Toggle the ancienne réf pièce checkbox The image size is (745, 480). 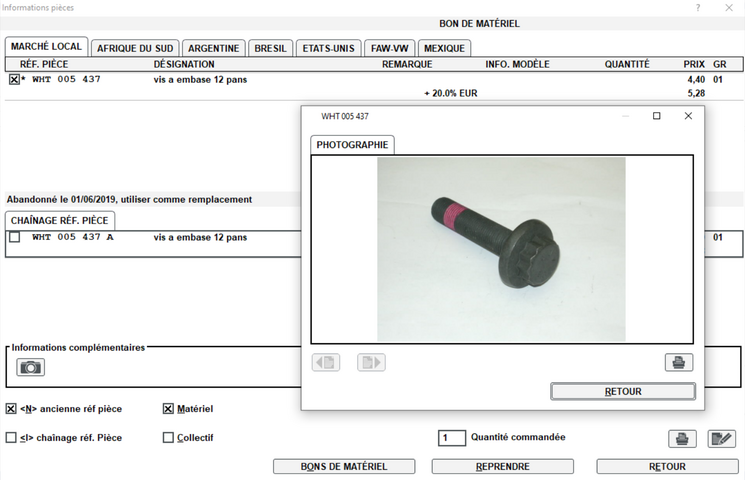(11, 409)
